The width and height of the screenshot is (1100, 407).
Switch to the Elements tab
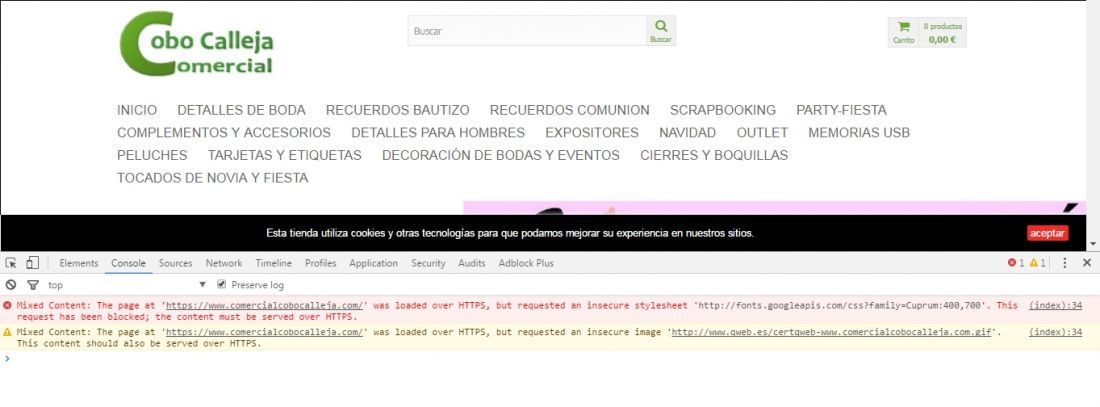79,263
